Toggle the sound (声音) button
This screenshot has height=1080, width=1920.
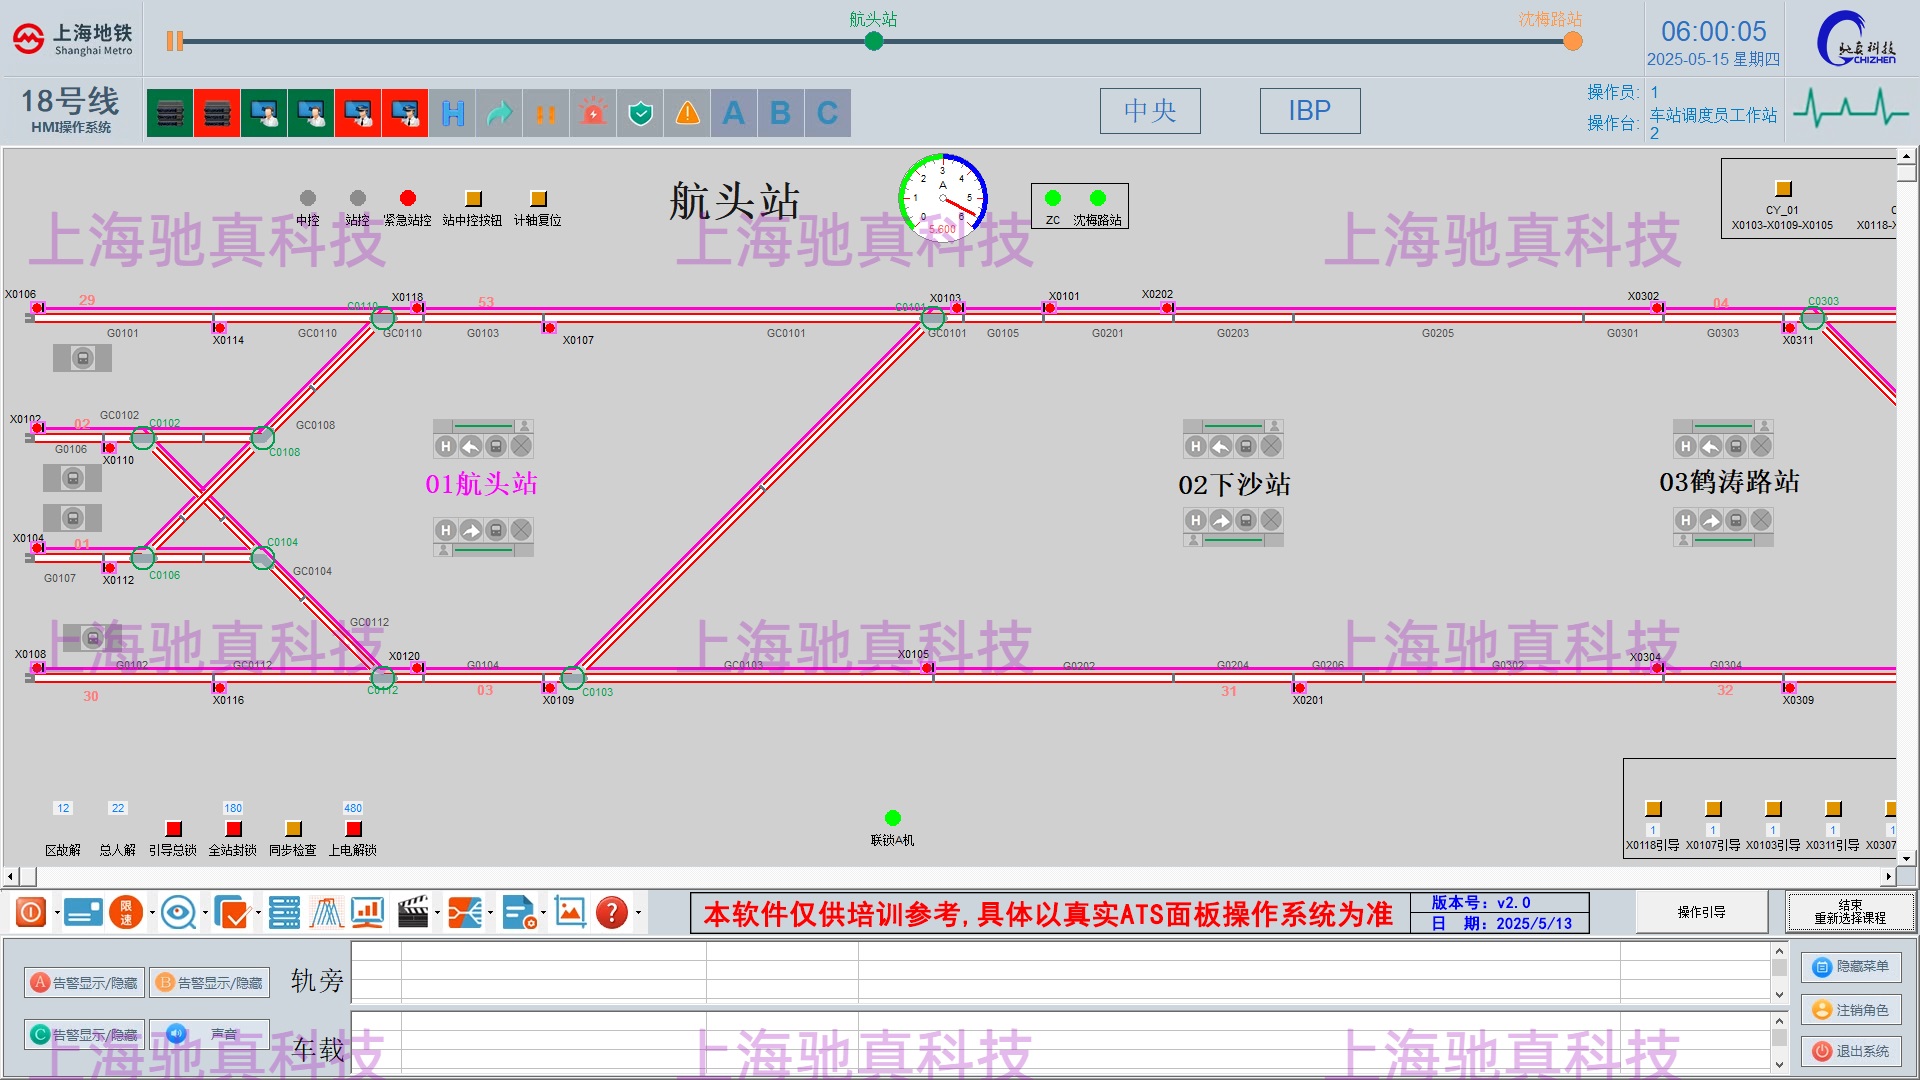click(209, 1034)
